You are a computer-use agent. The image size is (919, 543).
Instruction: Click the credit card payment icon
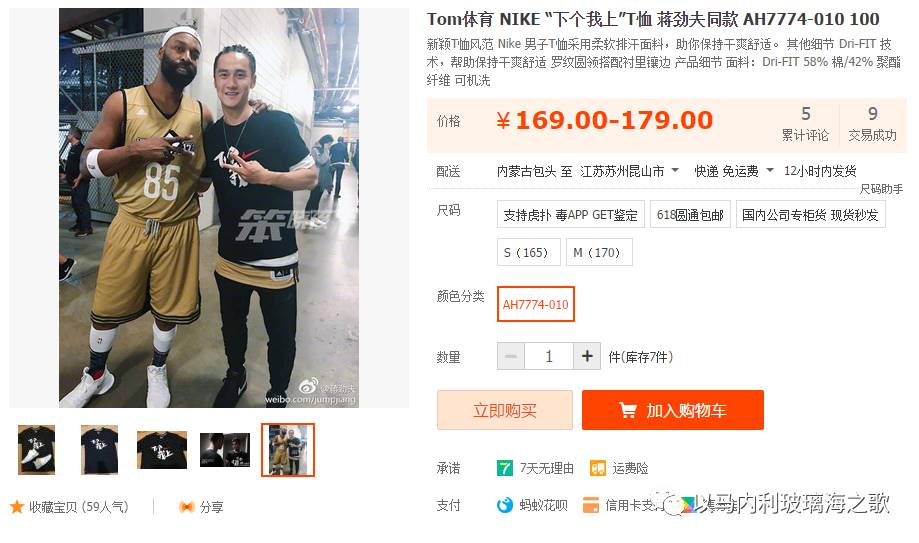click(591, 505)
